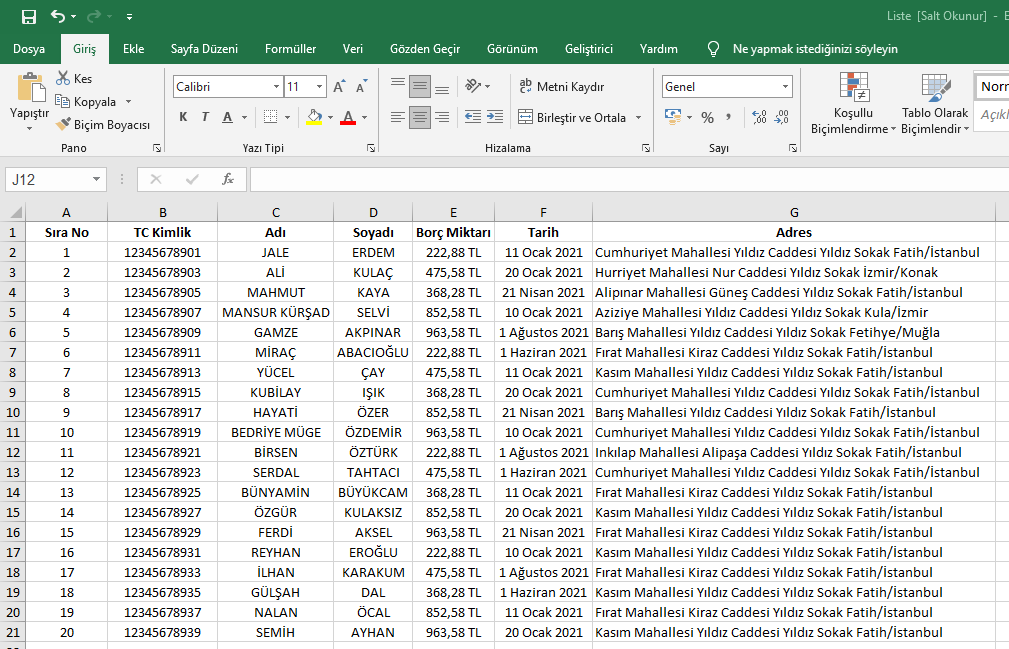
Task: Increase font size with the larger A icon
Action: tap(341, 87)
